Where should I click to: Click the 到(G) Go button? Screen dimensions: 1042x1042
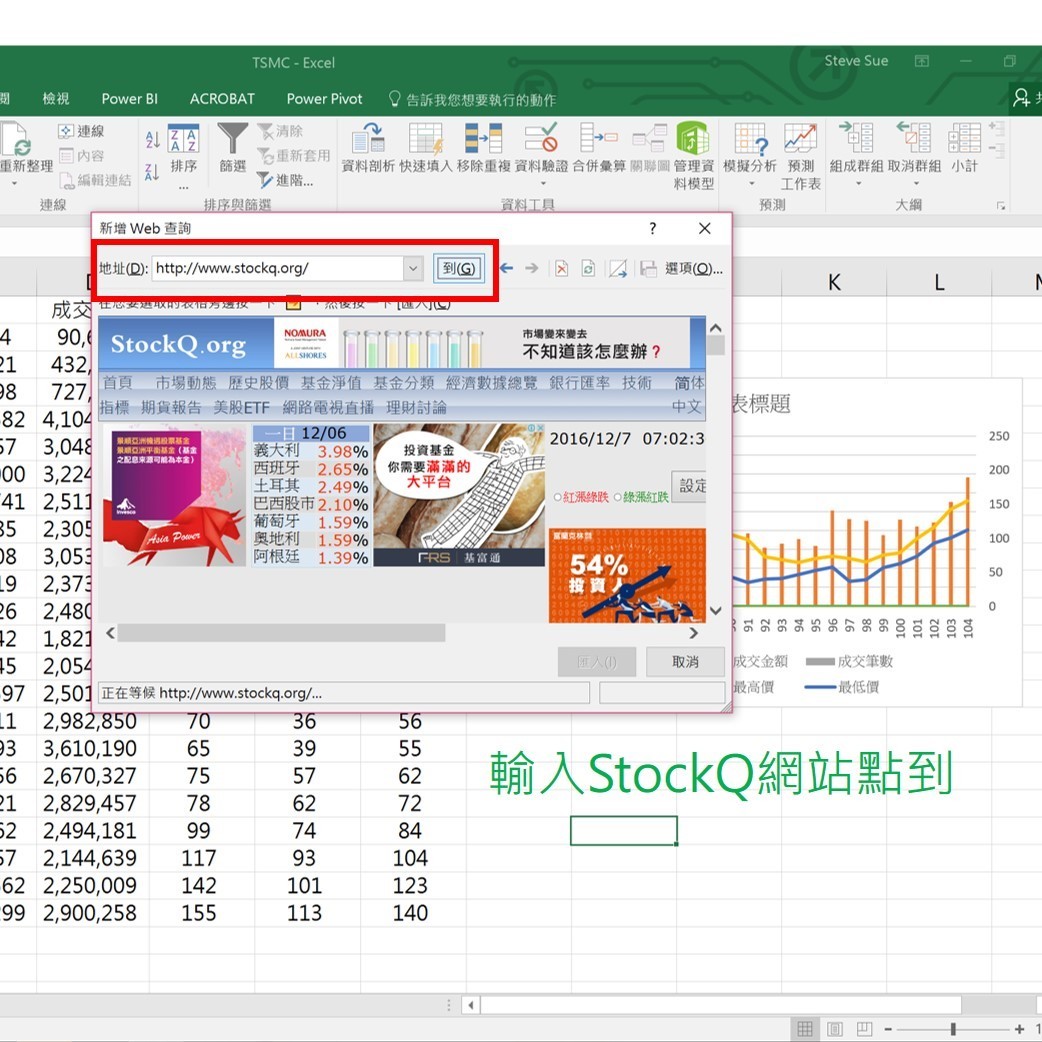[459, 268]
